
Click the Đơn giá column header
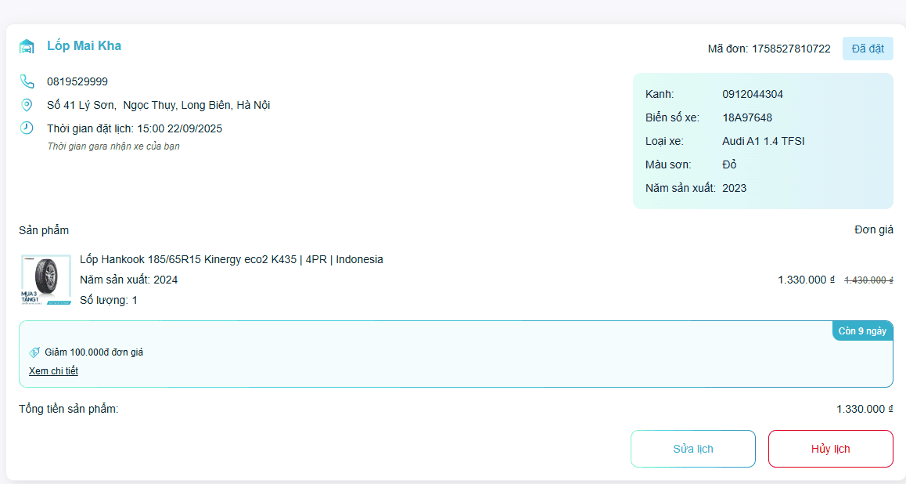coord(874,230)
